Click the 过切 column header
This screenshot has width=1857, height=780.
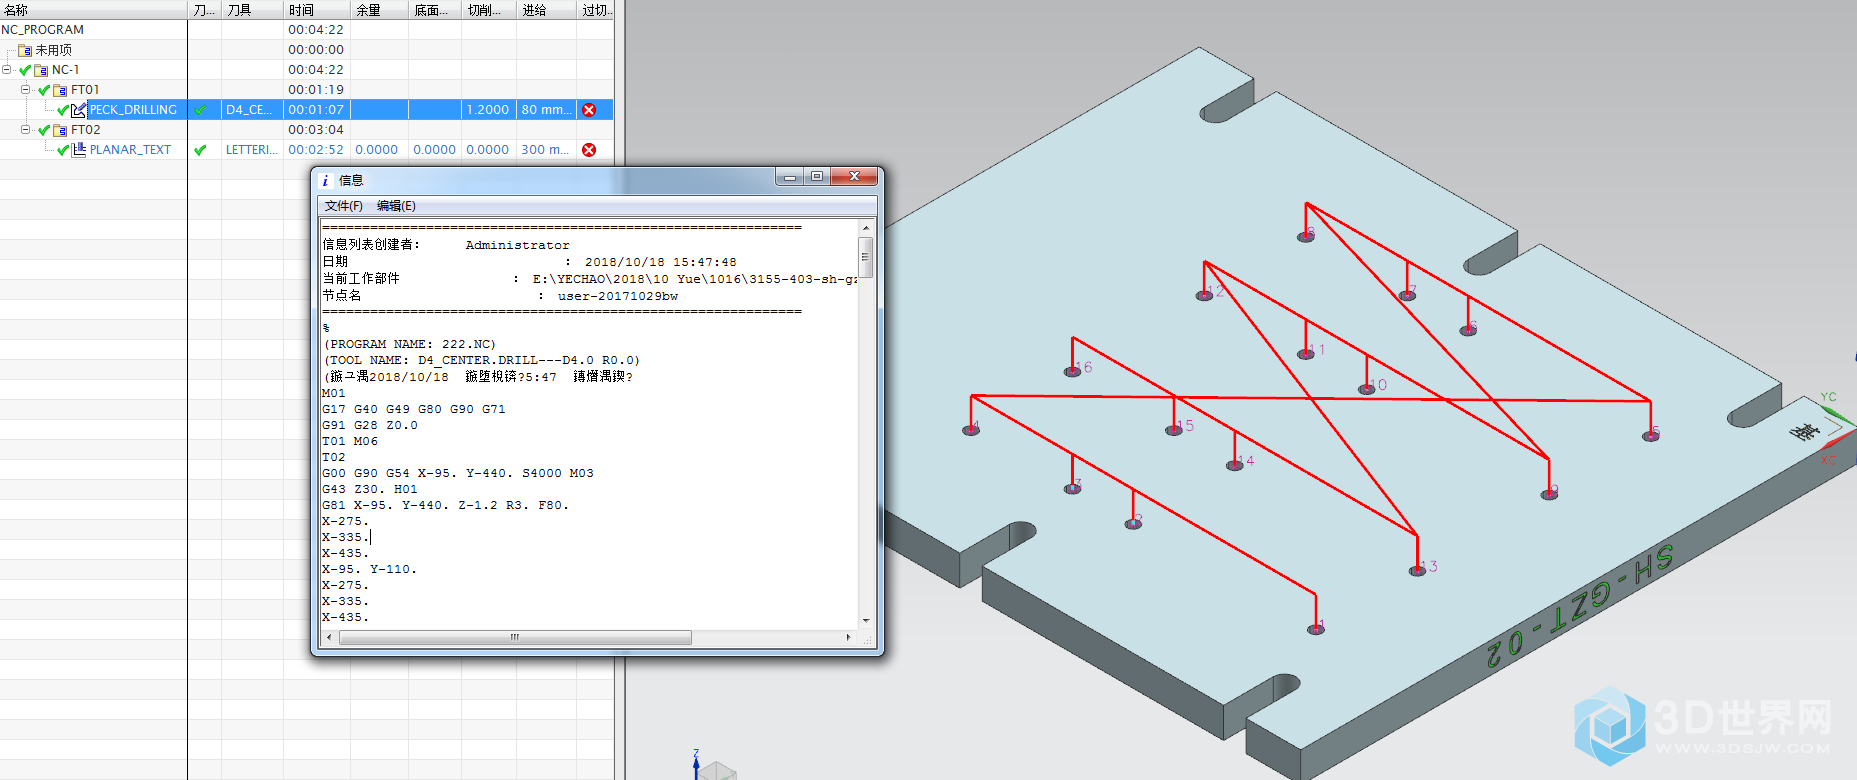(596, 10)
